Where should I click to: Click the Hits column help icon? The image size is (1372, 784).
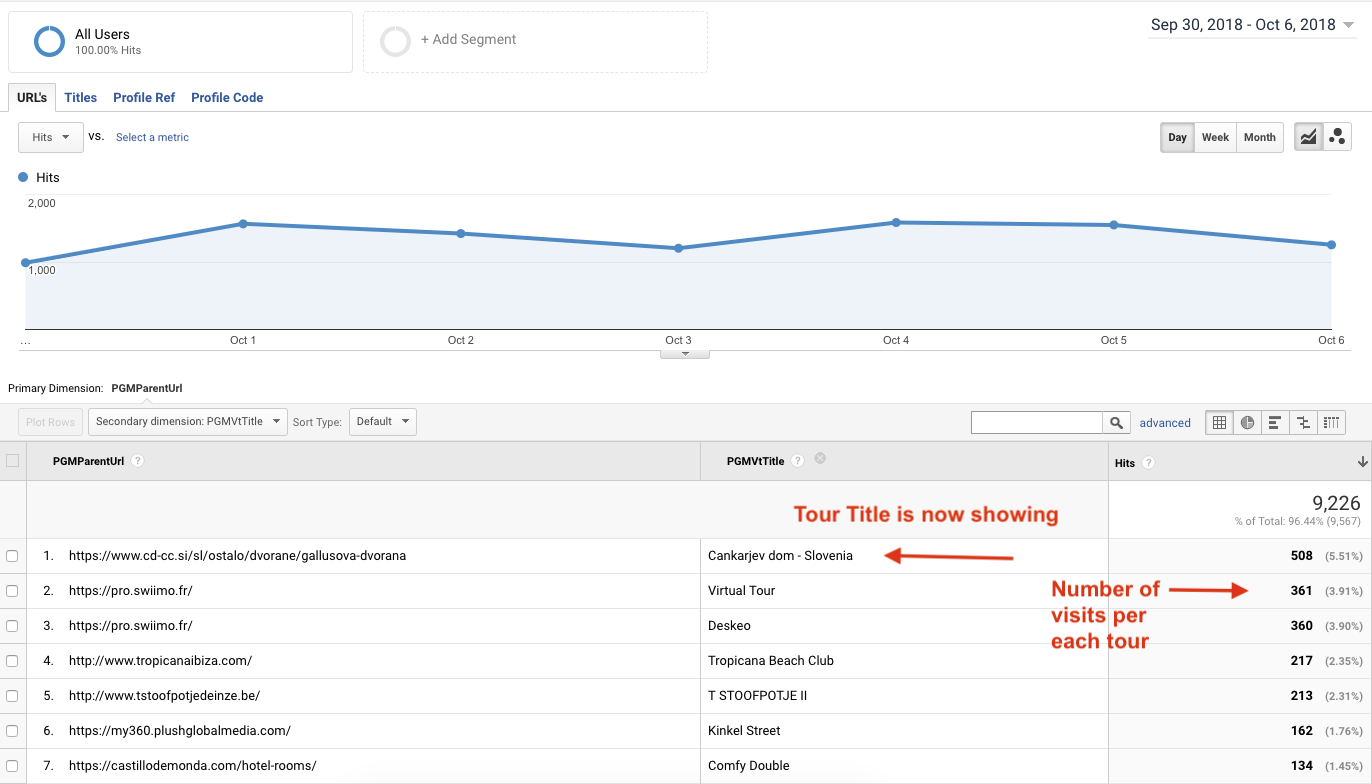point(1148,463)
